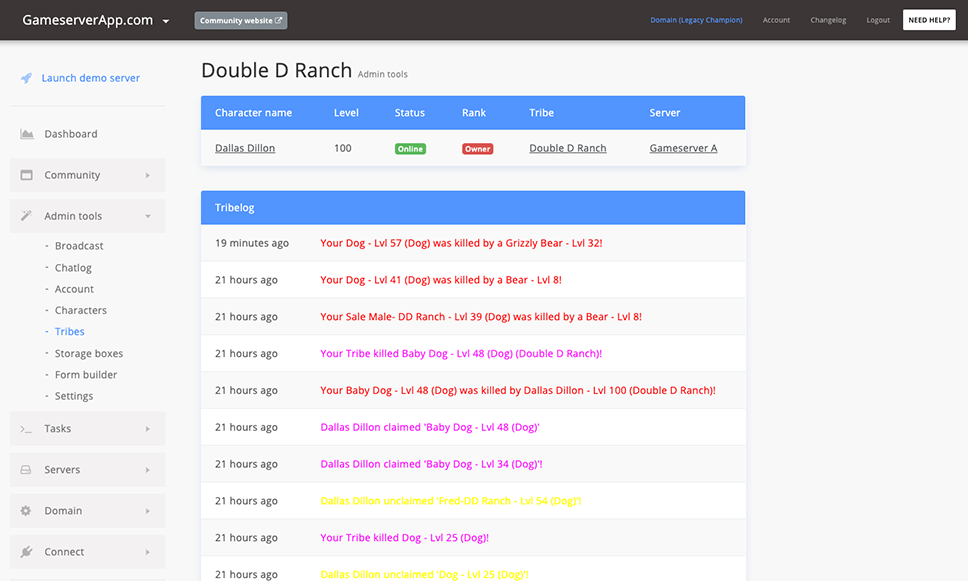Click the Community website button
Image resolution: width=968 pixels, height=581 pixels.
[x=241, y=20]
